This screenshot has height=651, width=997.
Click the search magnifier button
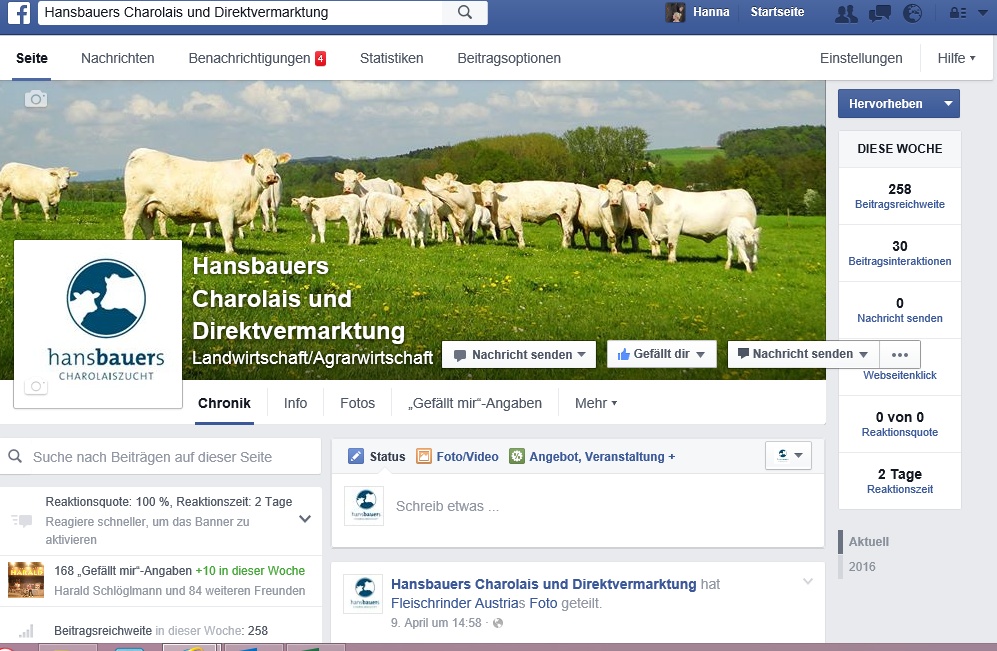pyautogui.click(x=465, y=13)
